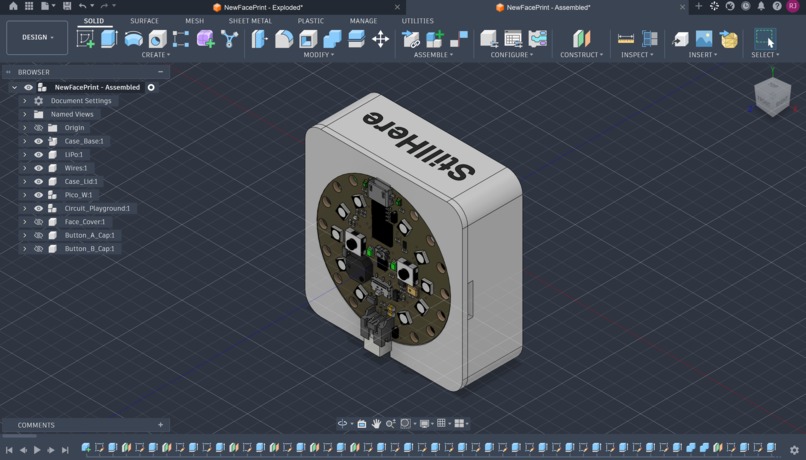Collapse the NewFacePrint - Assembled root node
The width and height of the screenshot is (806, 460).
tap(14, 87)
